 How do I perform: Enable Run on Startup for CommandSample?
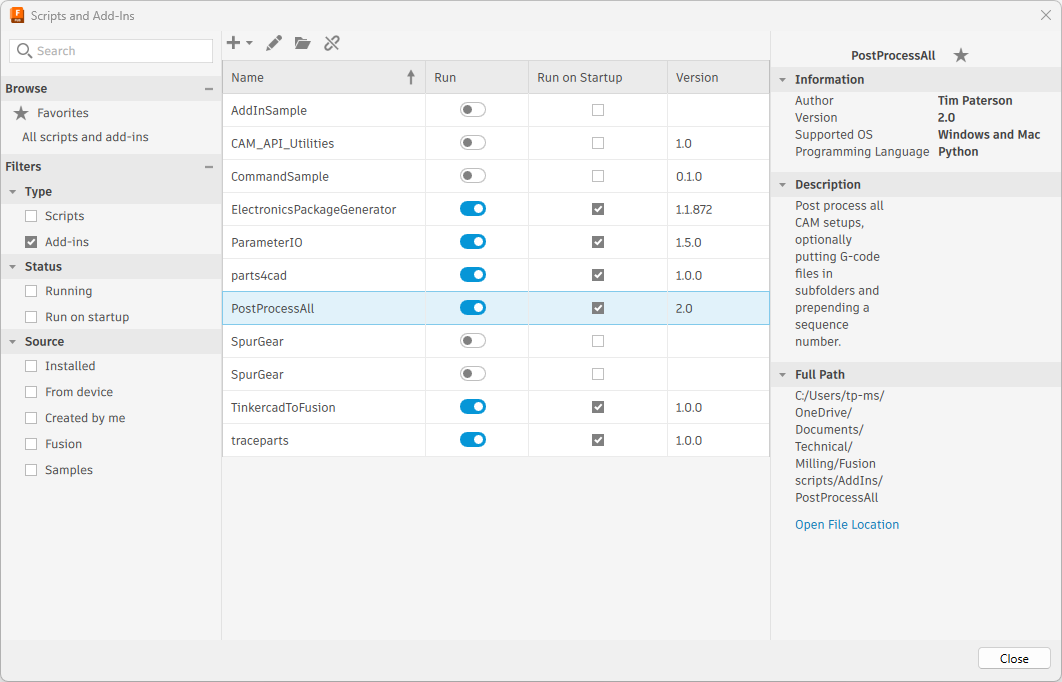point(598,176)
